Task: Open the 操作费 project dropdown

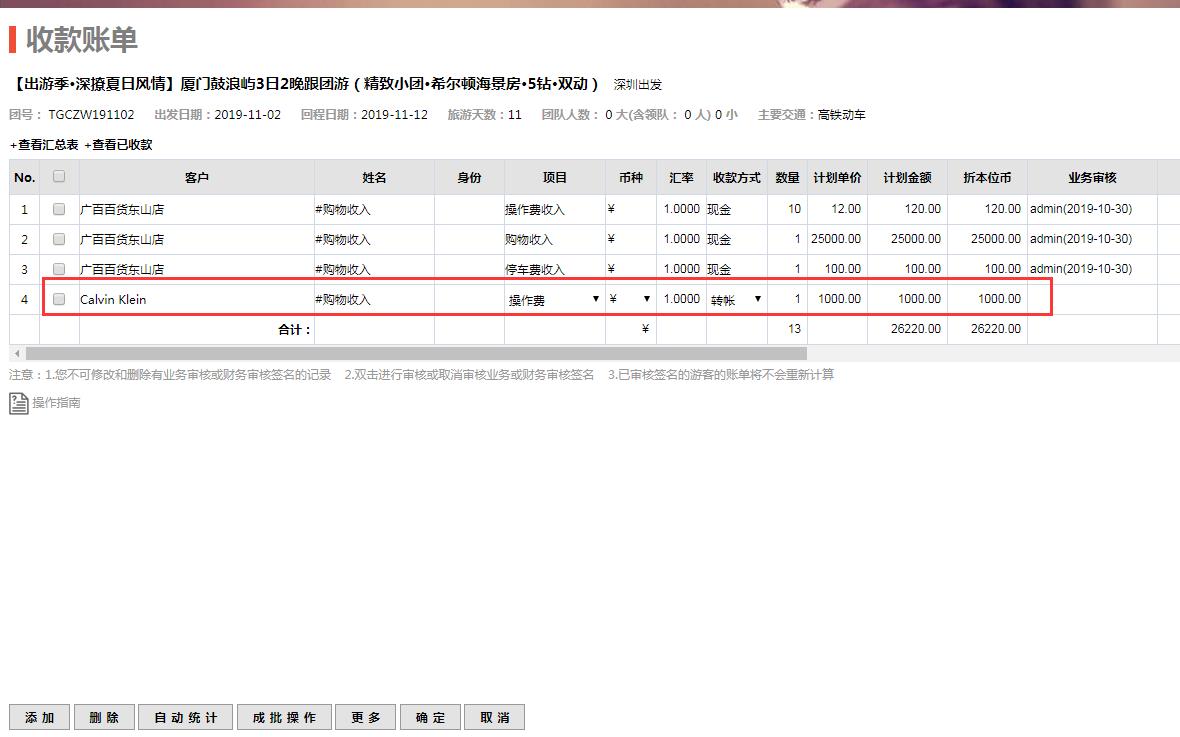Action: click(x=554, y=299)
